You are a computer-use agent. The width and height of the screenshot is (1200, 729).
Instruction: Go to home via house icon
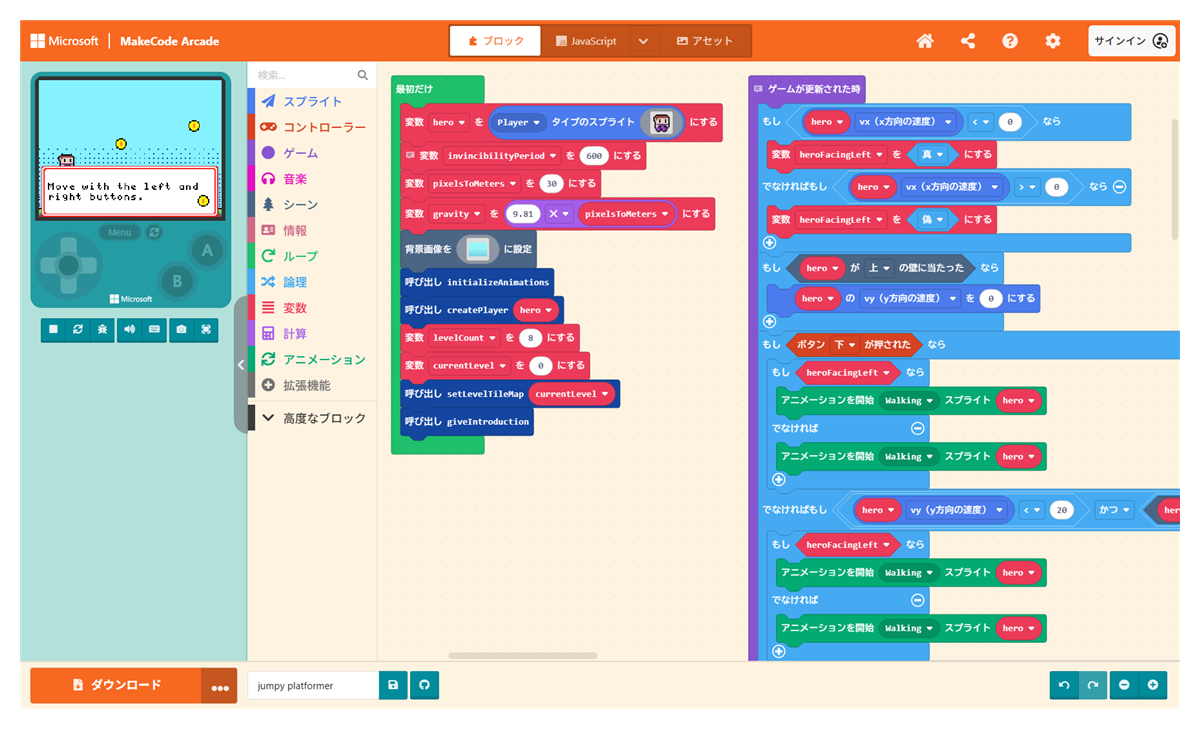925,41
